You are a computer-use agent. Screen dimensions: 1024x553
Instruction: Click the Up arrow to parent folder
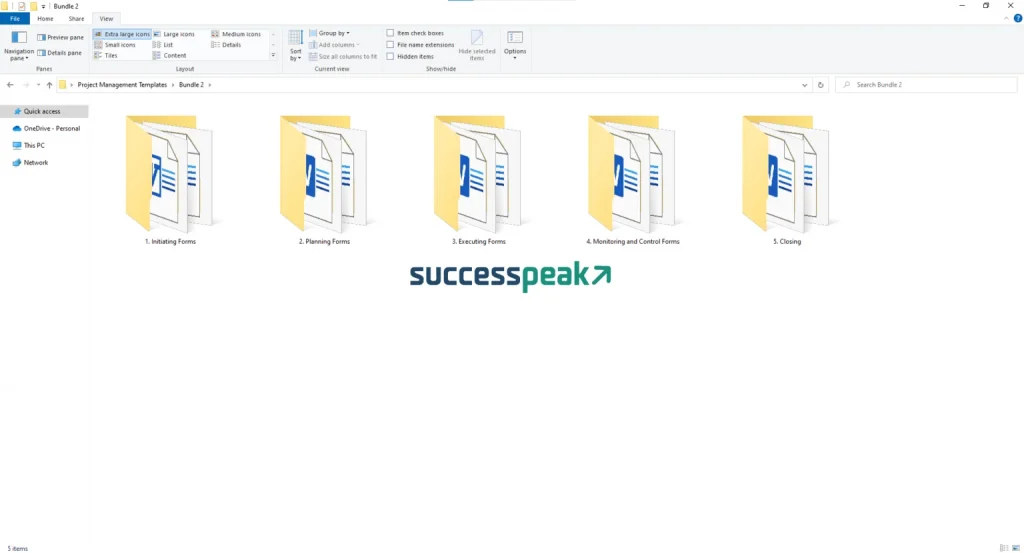(x=49, y=85)
